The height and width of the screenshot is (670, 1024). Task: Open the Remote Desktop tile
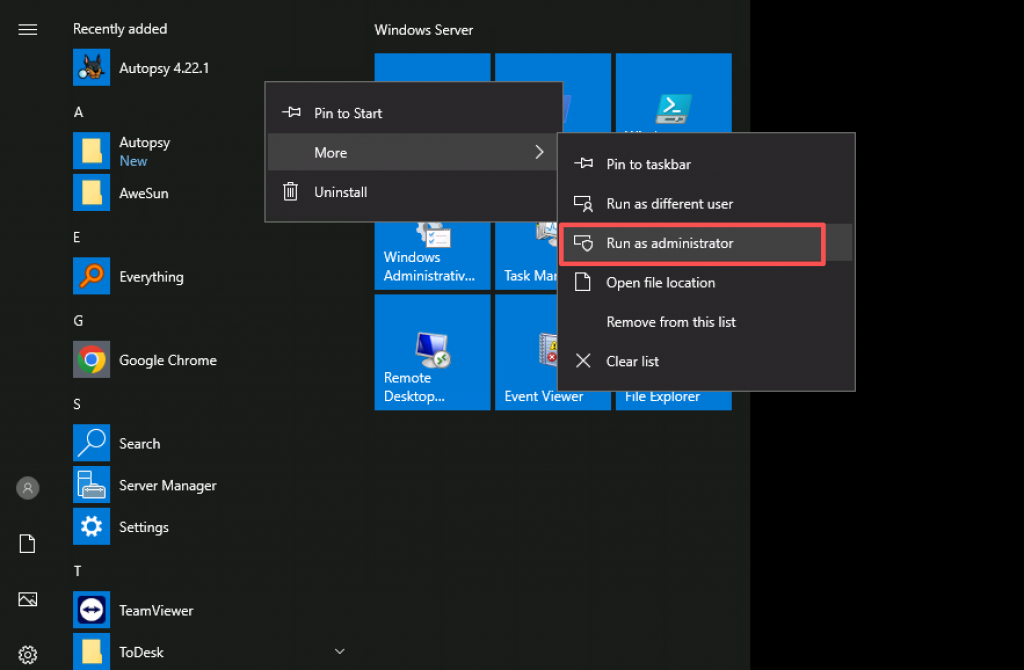(432, 352)
